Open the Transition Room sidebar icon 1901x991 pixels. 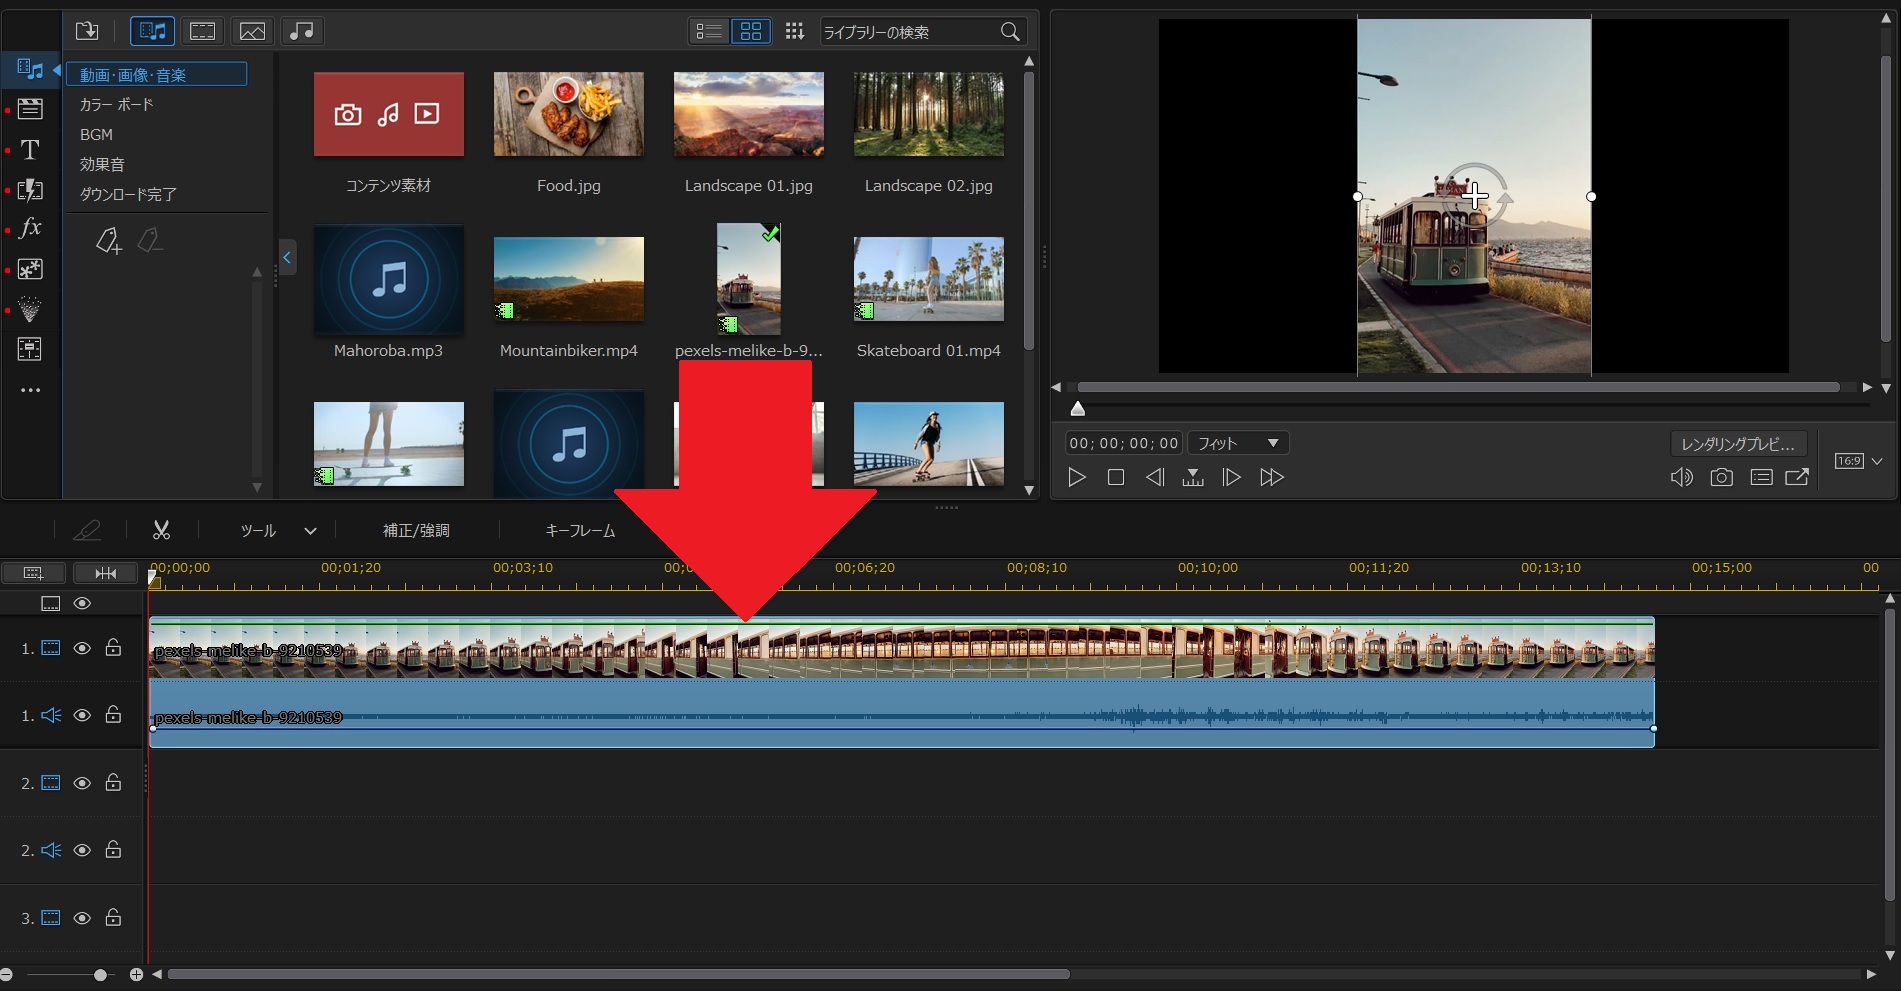pos(30,189)
